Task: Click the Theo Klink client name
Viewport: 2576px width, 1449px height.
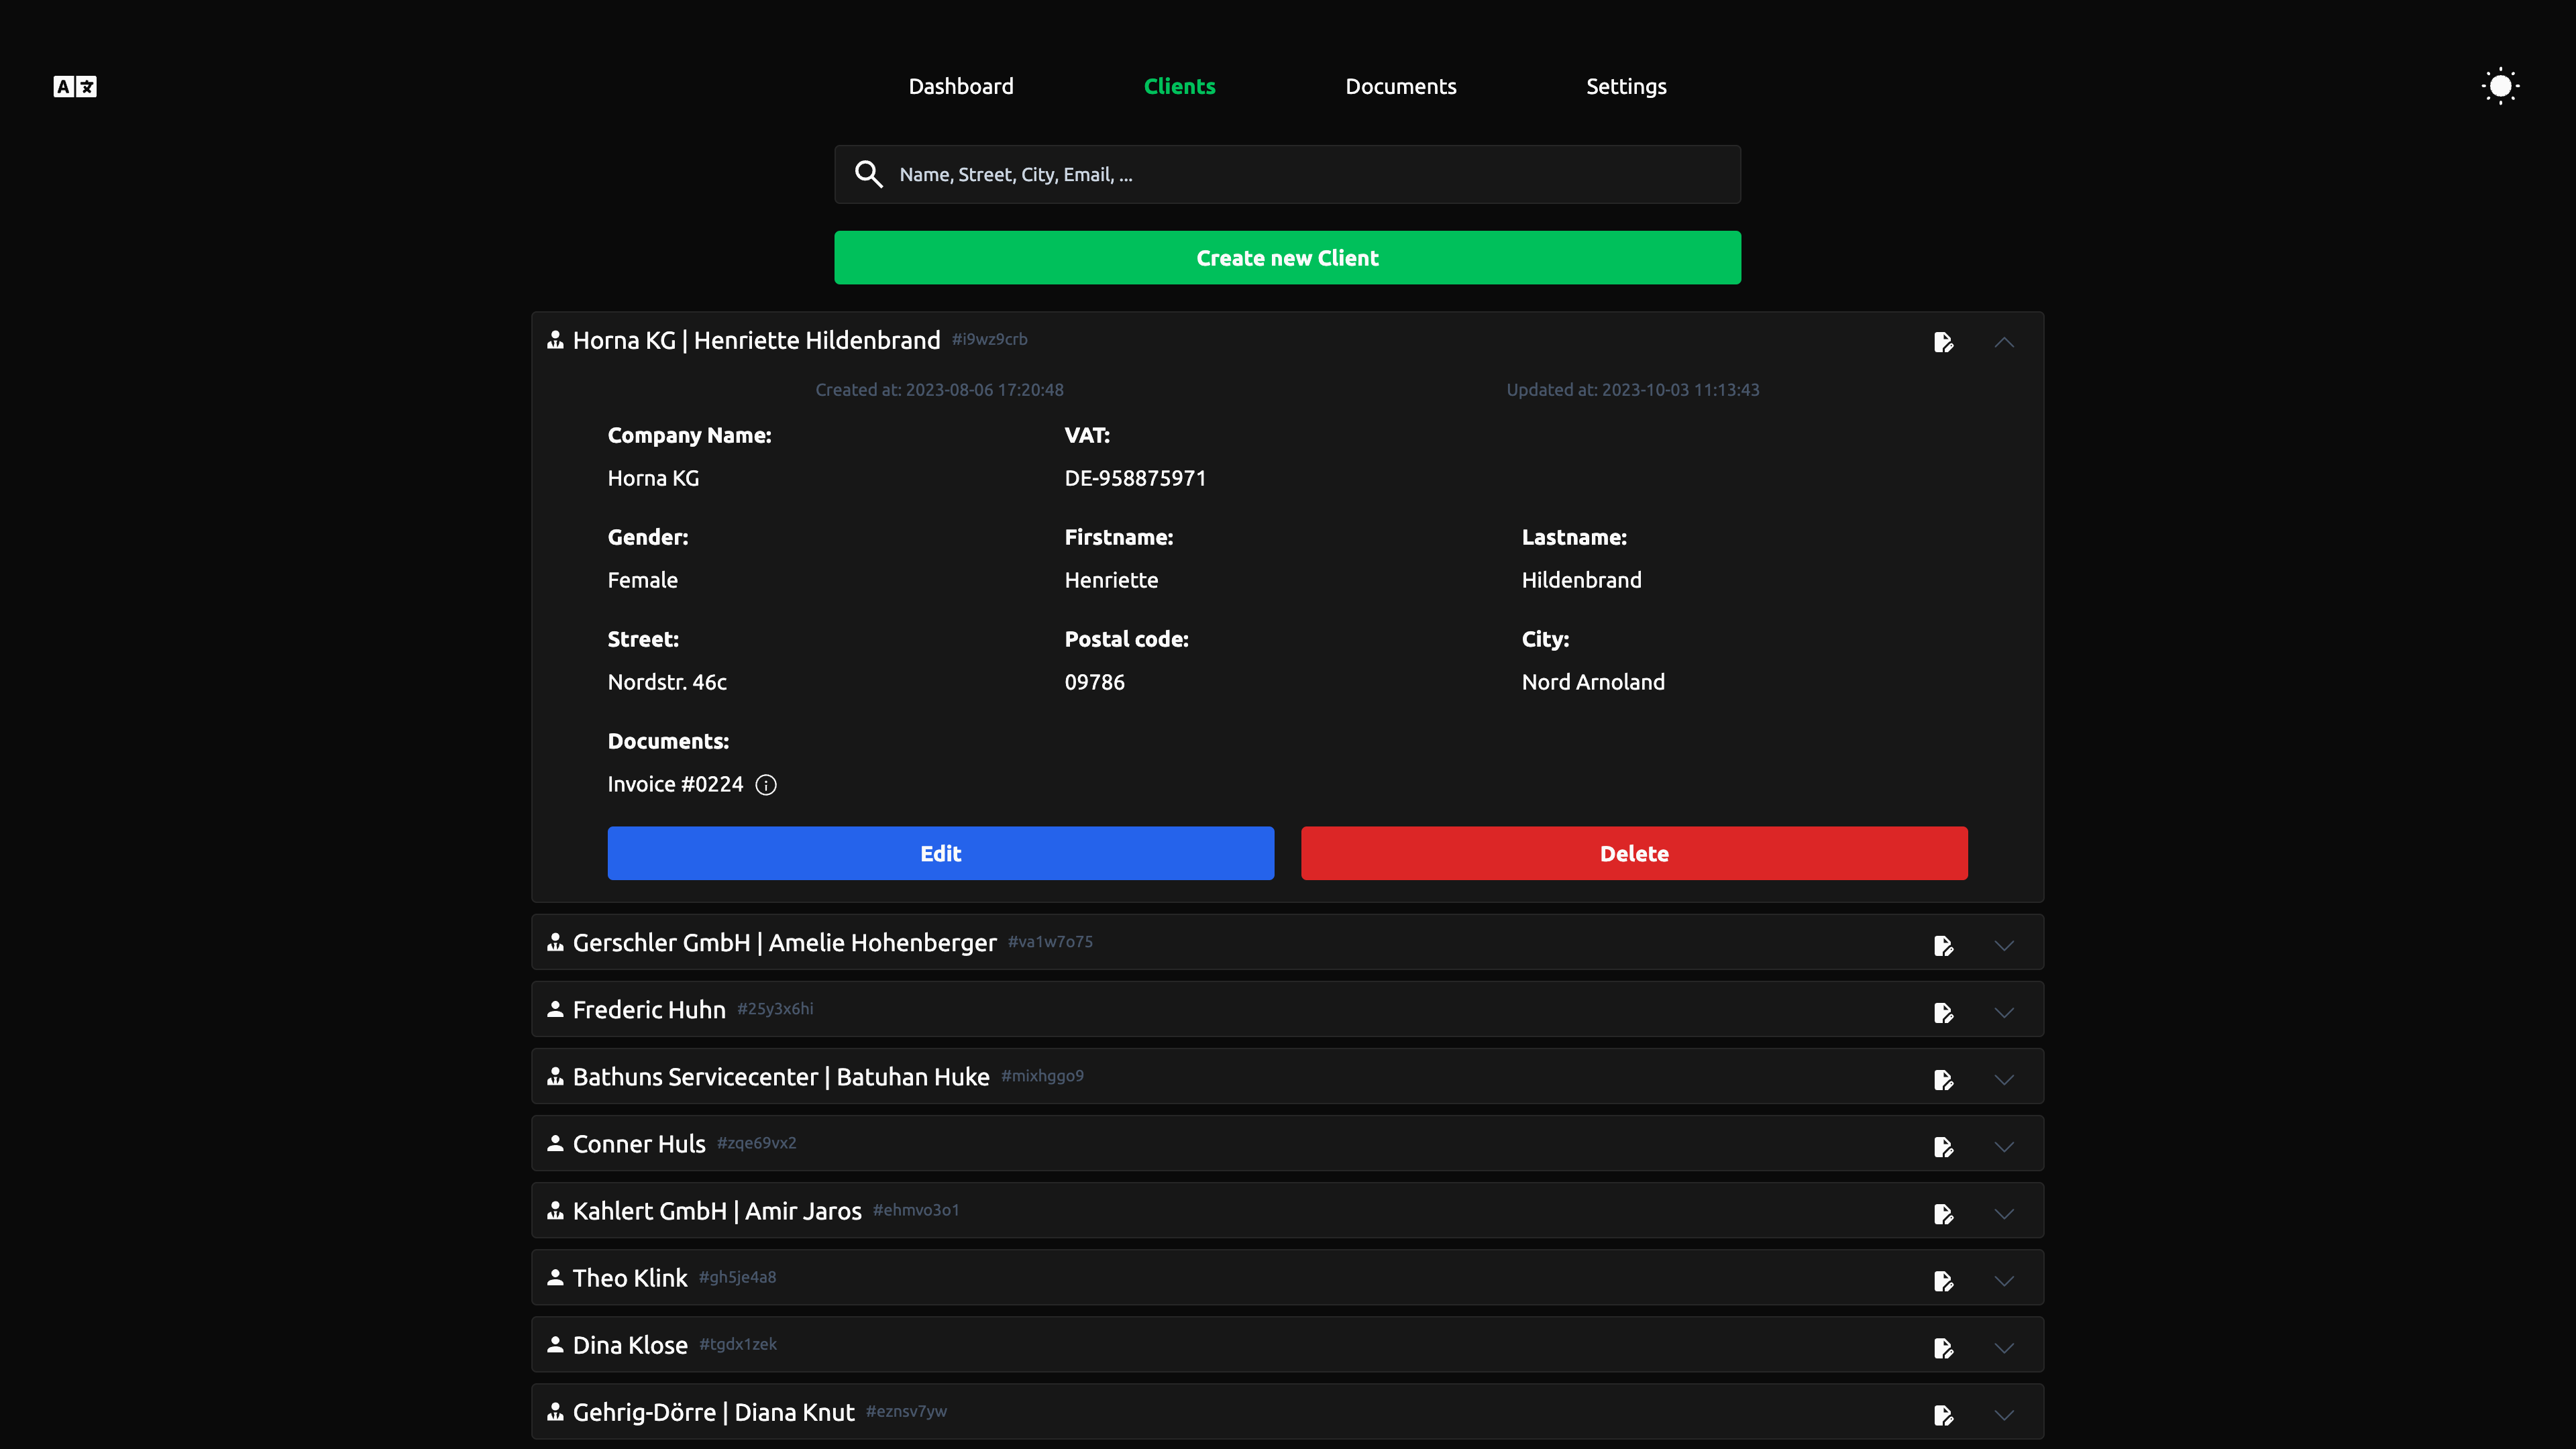Action: pos(630,1278)
